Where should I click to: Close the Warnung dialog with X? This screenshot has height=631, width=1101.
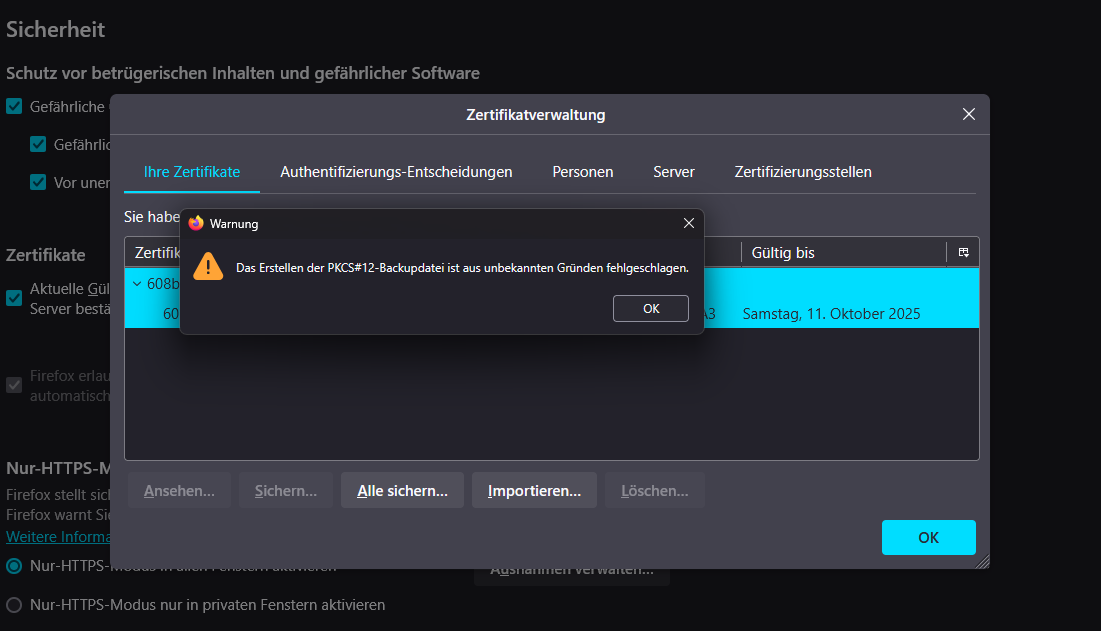pos(688,223)
